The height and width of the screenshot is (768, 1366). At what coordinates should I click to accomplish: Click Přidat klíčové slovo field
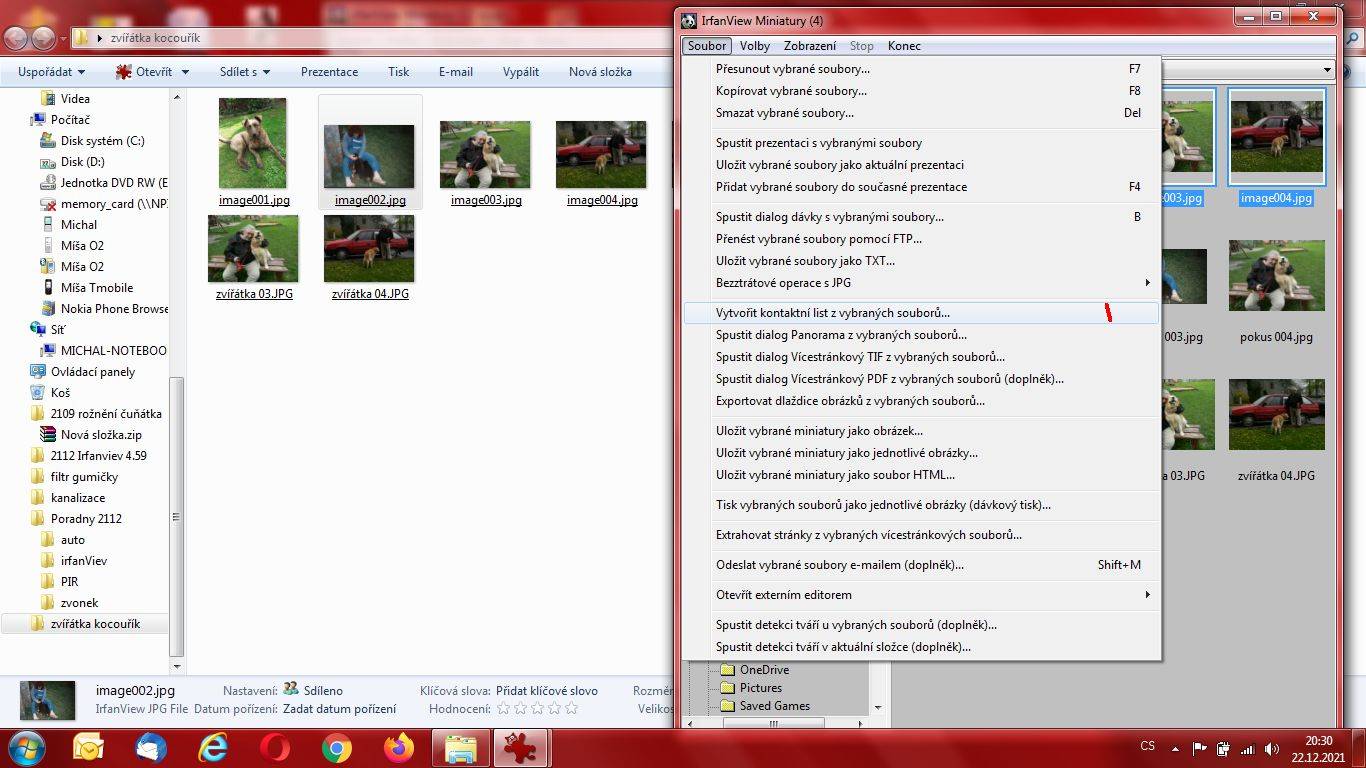[x=547, y=690]
